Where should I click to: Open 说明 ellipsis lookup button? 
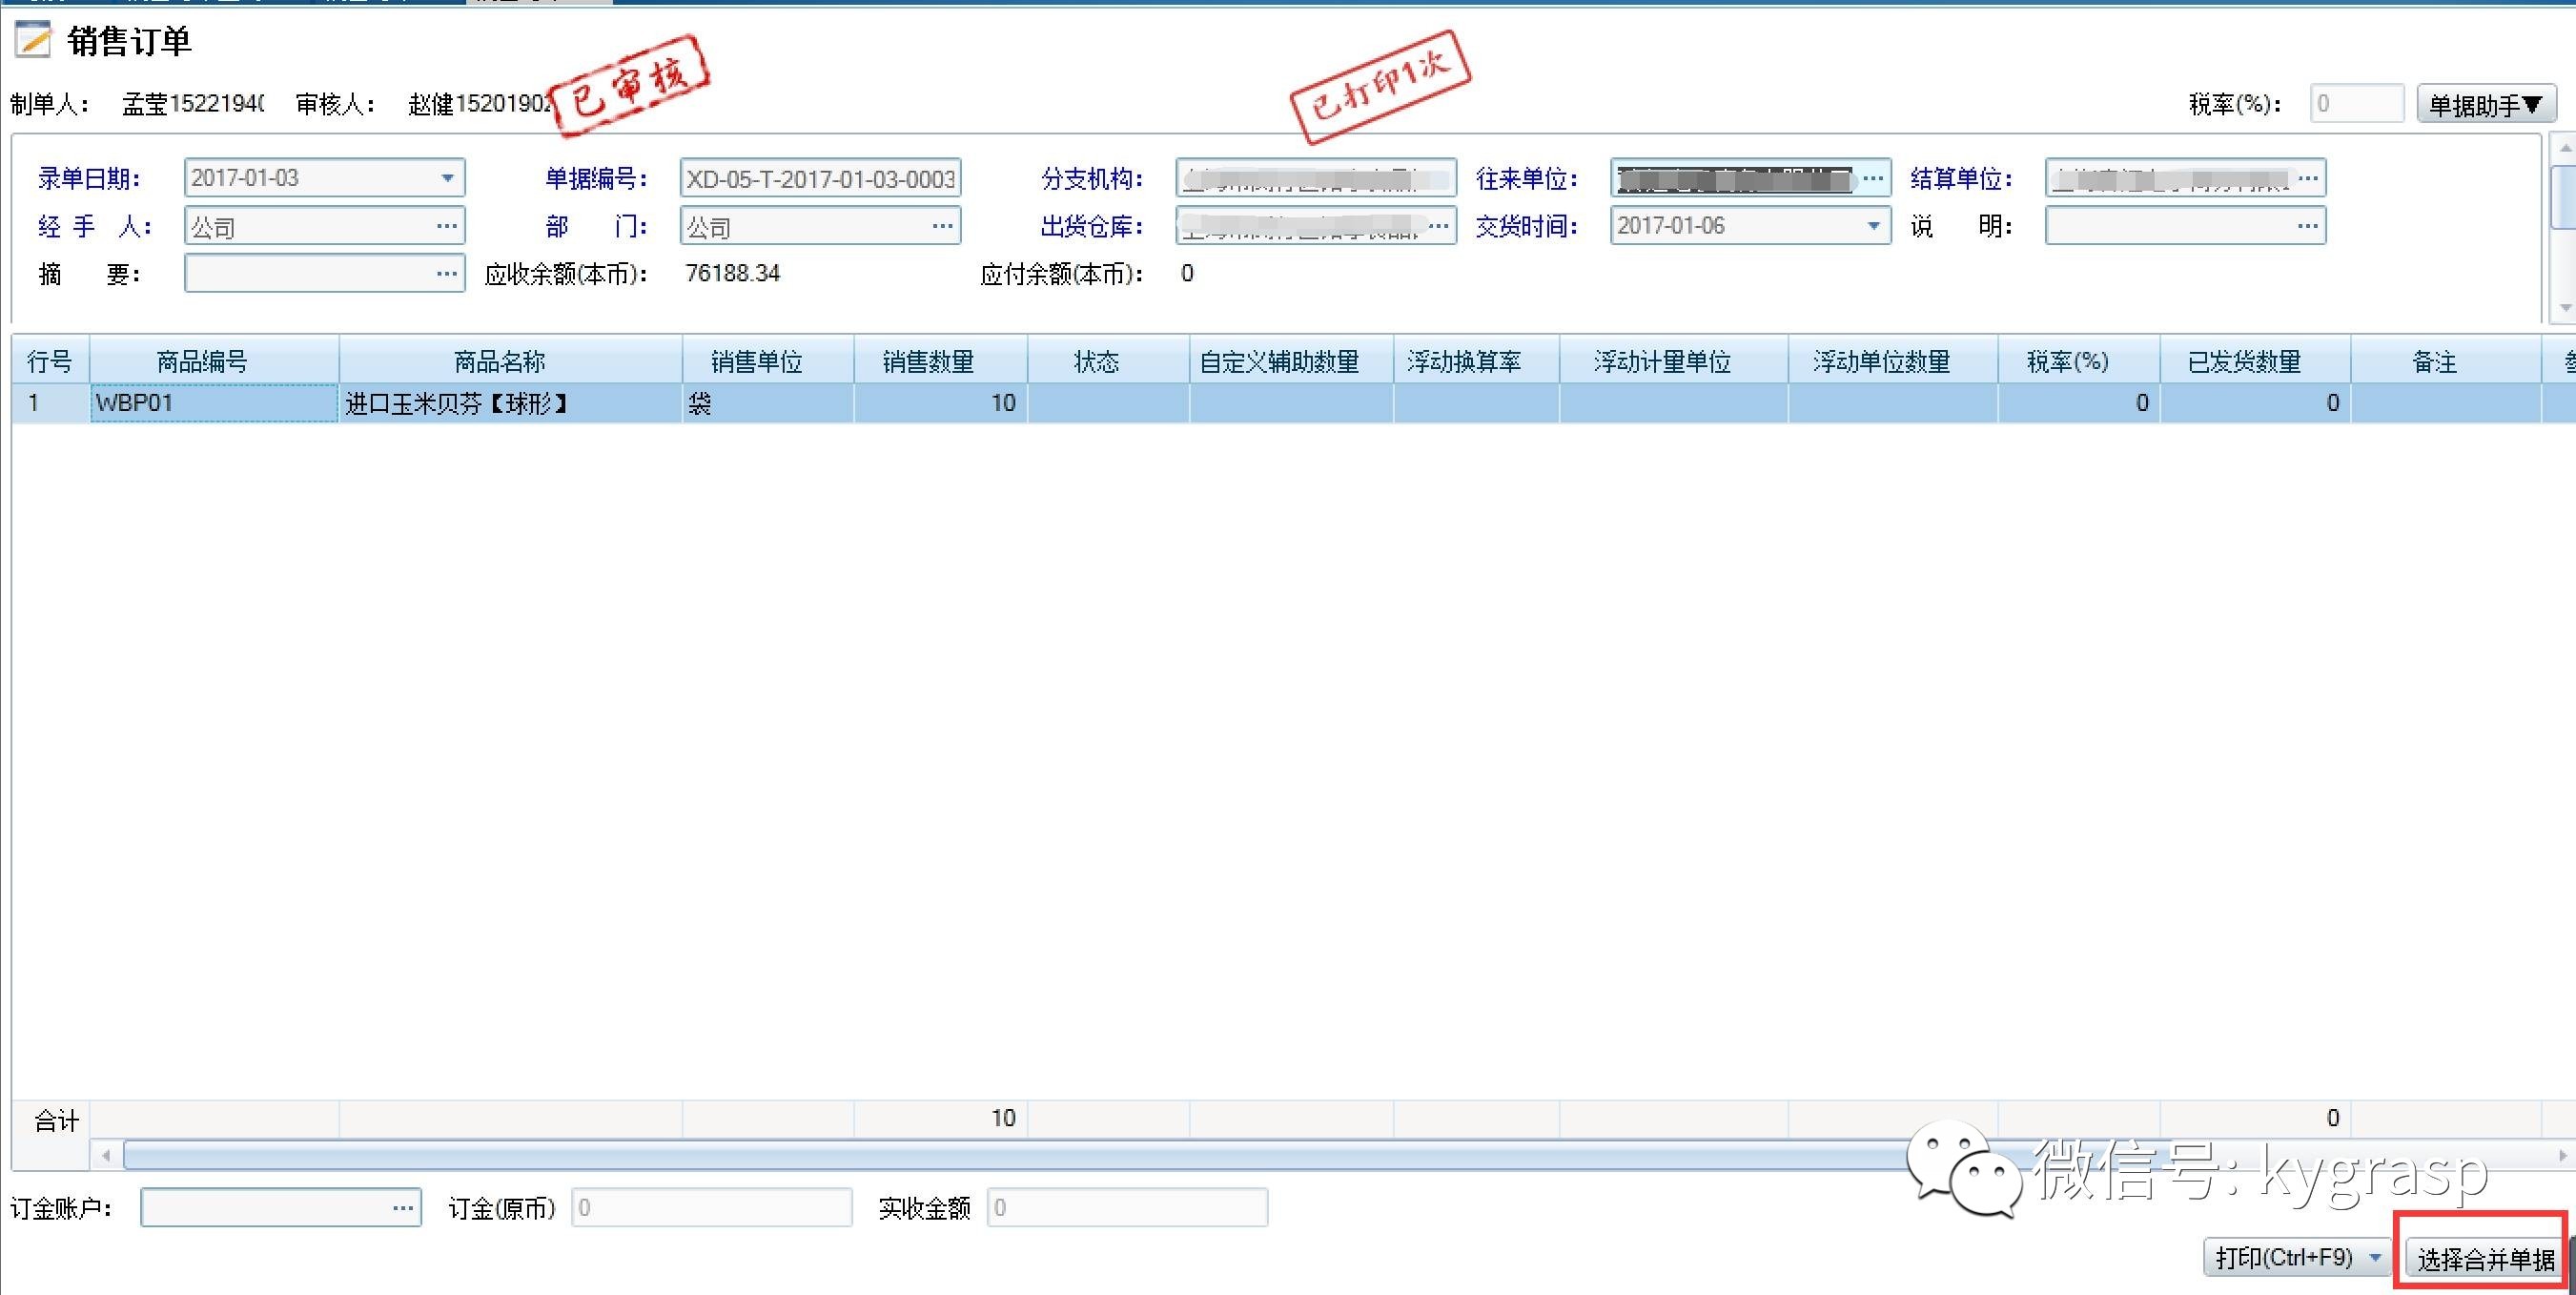pyautogui.click(x=2308, y=226)
